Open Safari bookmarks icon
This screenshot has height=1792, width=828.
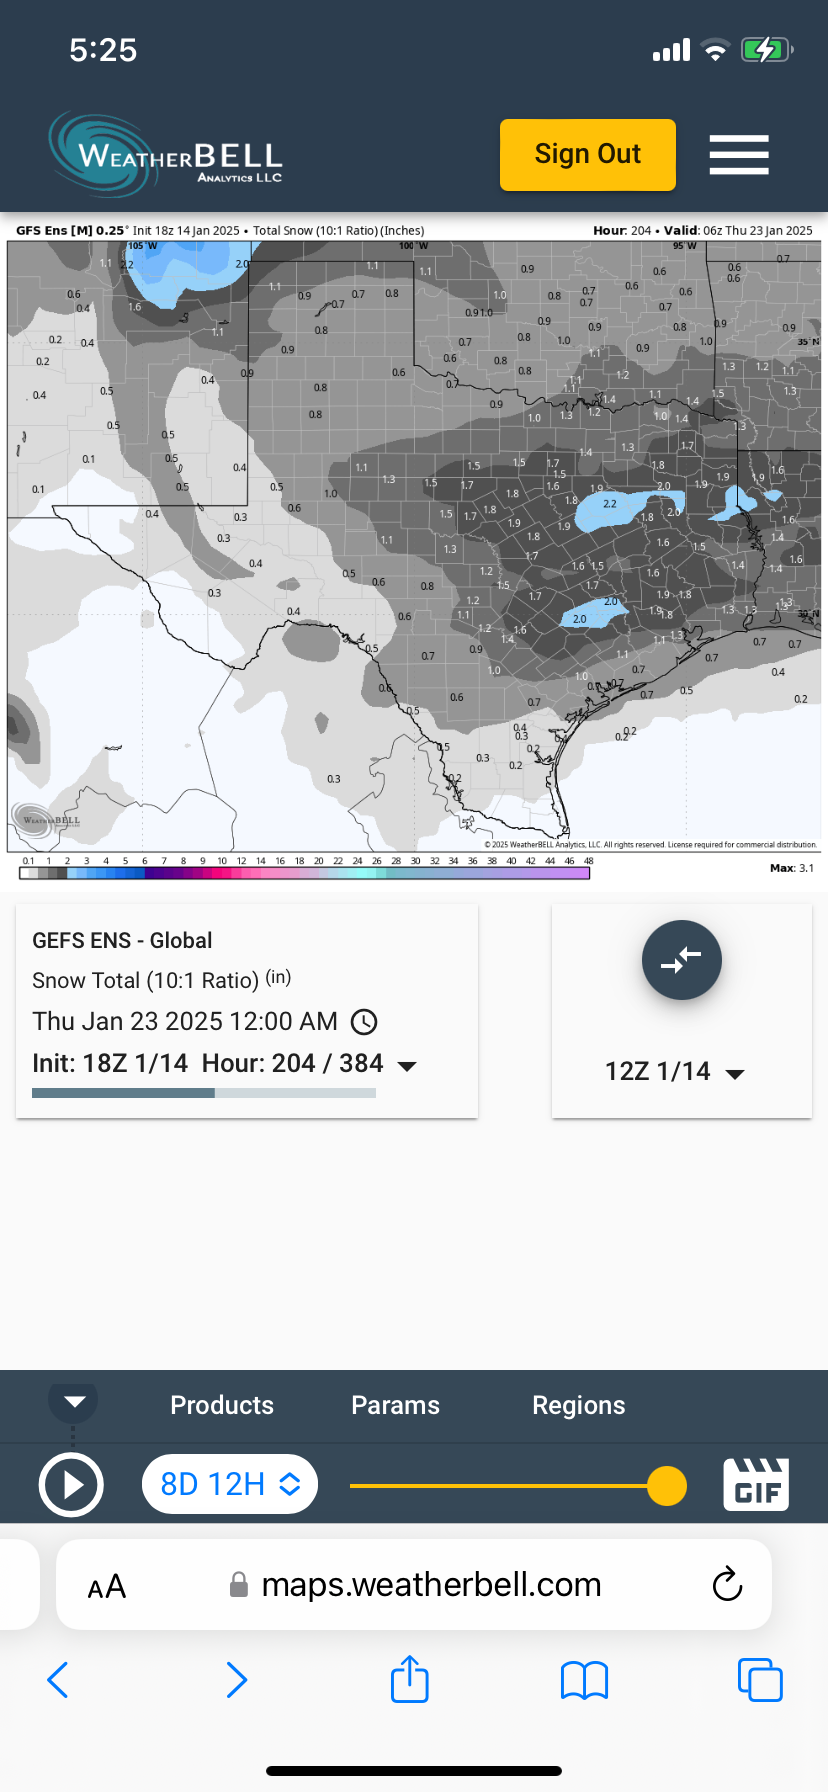click(585, 1680)
